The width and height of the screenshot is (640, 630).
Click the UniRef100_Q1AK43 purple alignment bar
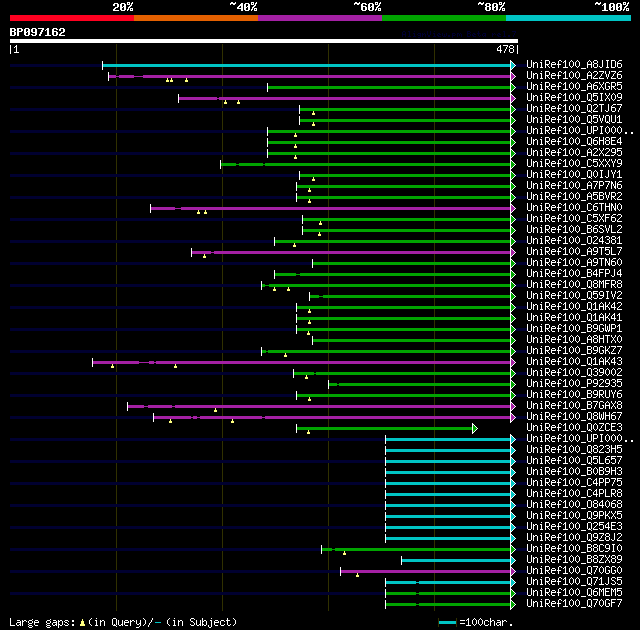[x=301, y=362]
